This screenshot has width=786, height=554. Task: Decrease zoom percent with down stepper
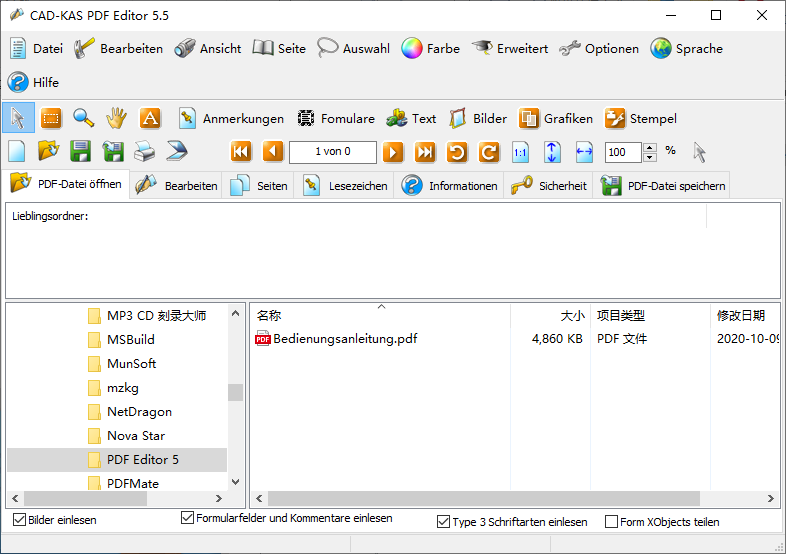650,157
